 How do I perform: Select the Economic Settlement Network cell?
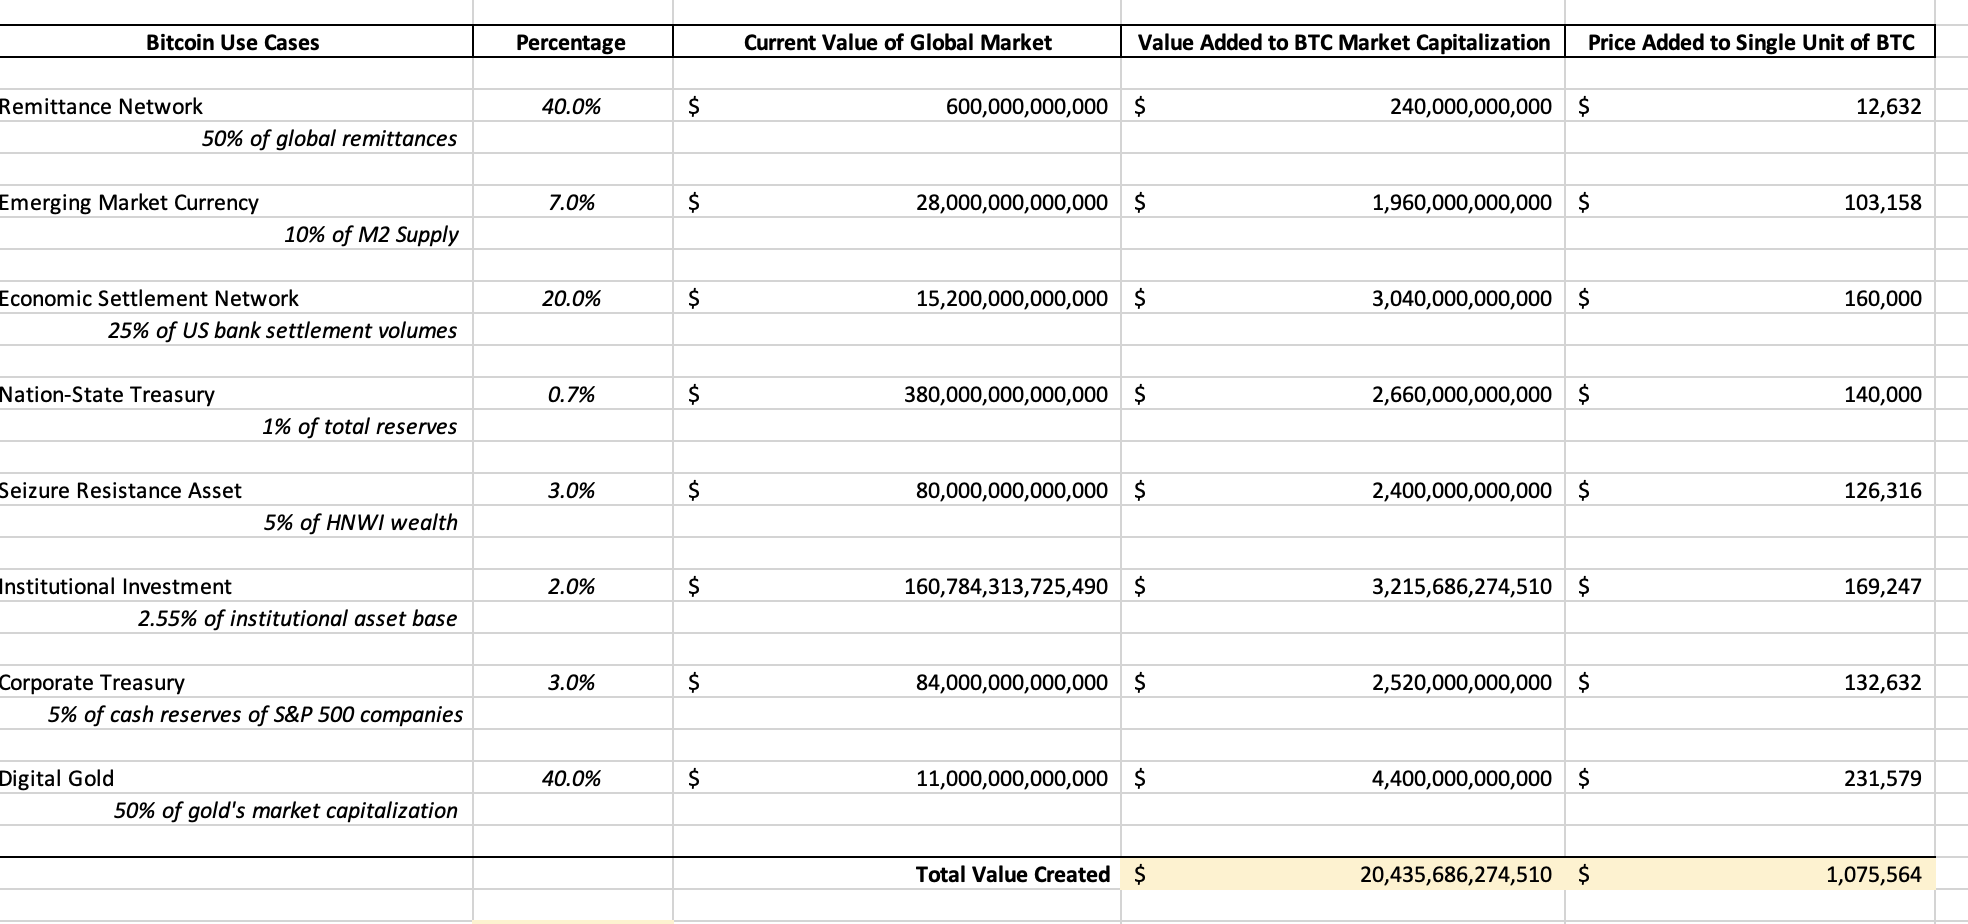[x=236, y=298]
